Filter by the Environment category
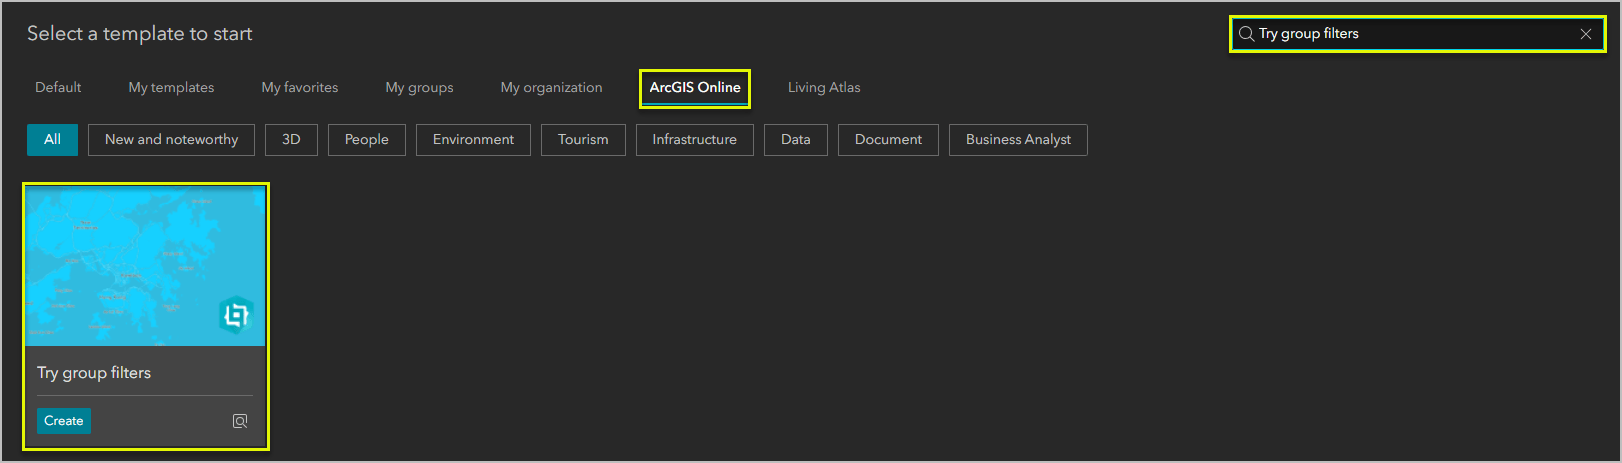The width and height of the screenshot is (1622, 463). [x=473, y=140]
